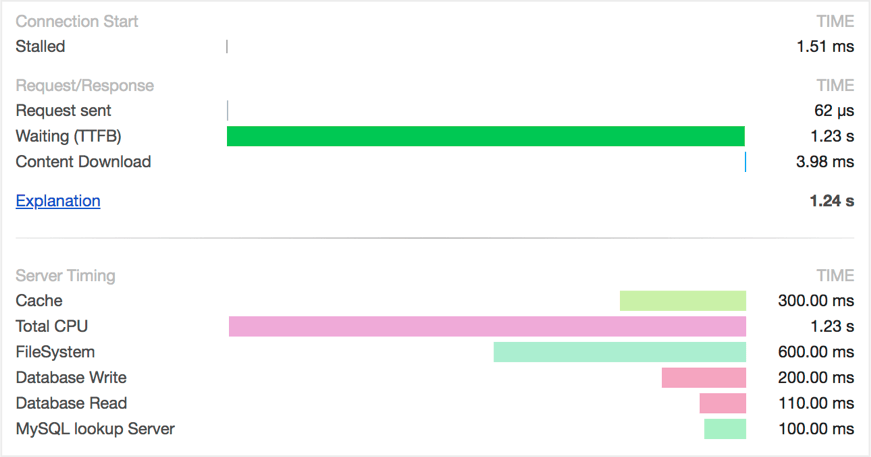
Task: Select the Connection Start section header
Action: click(77, 21)
